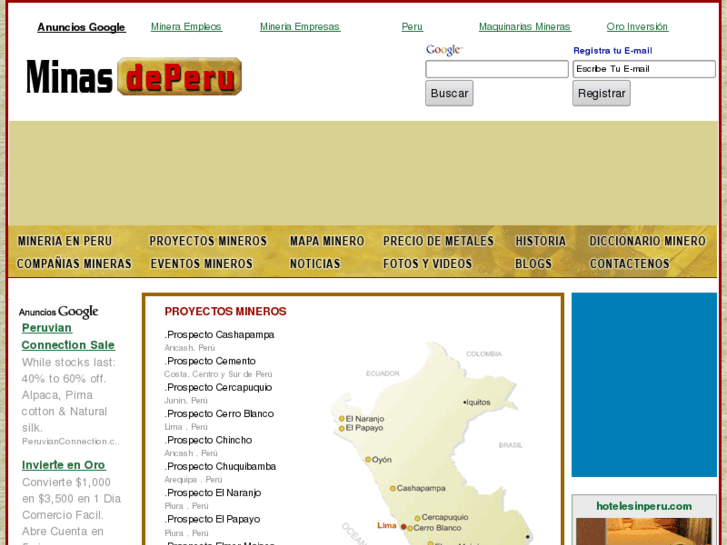Open Prospecto Cashapampa project
Image resolution: width=727 pixels, height=545 pixels.
[x=219, y=334]
